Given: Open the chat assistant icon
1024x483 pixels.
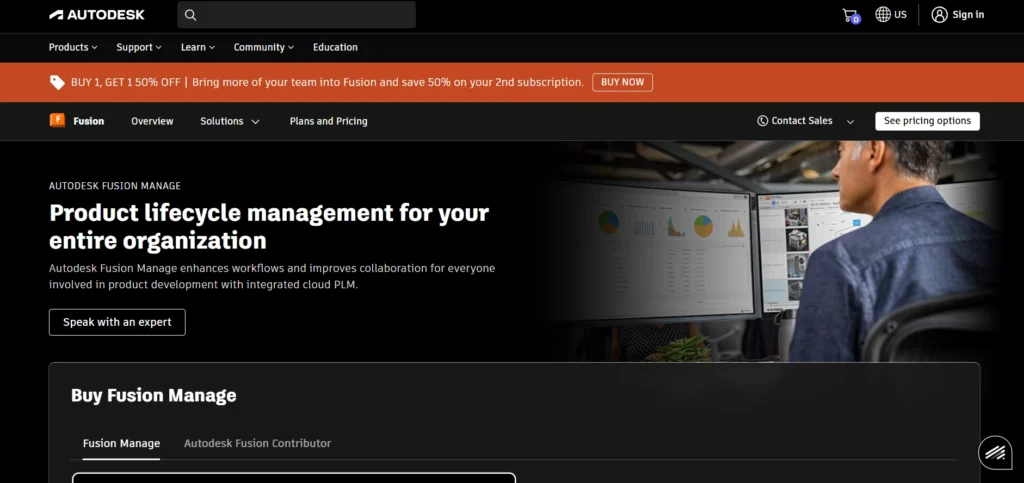Looking at the screenshot, I should pyautogui.click(x=995, y=452).
